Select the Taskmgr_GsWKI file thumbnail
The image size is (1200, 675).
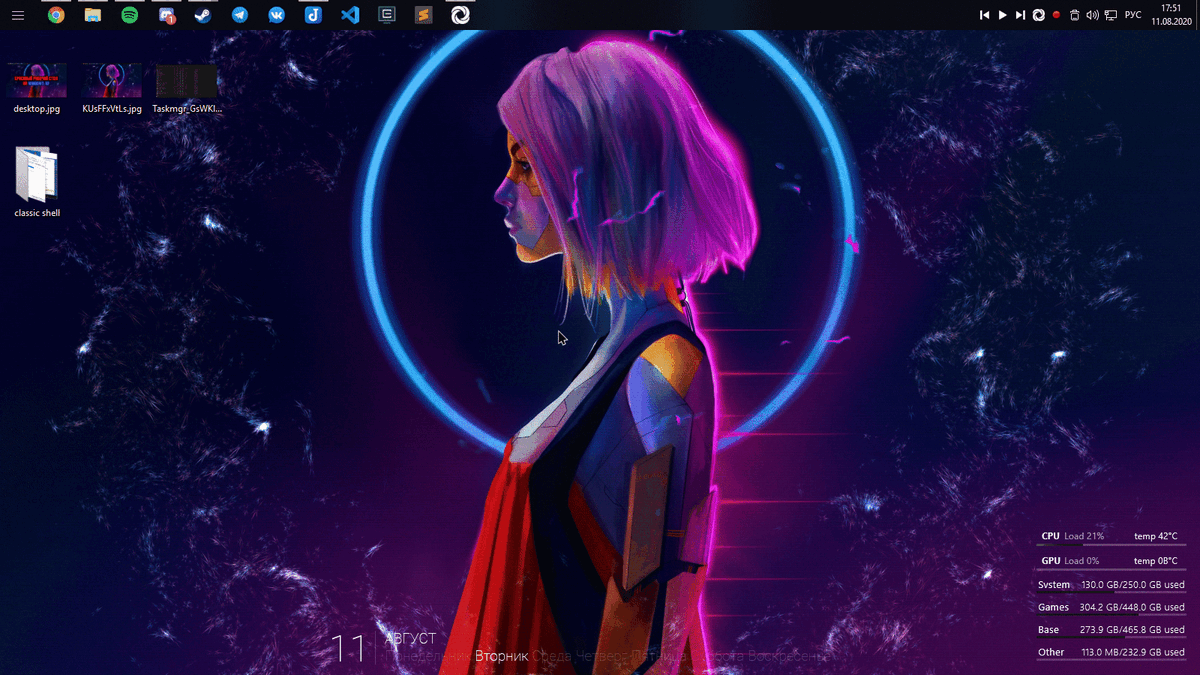[x=187, y=88]
